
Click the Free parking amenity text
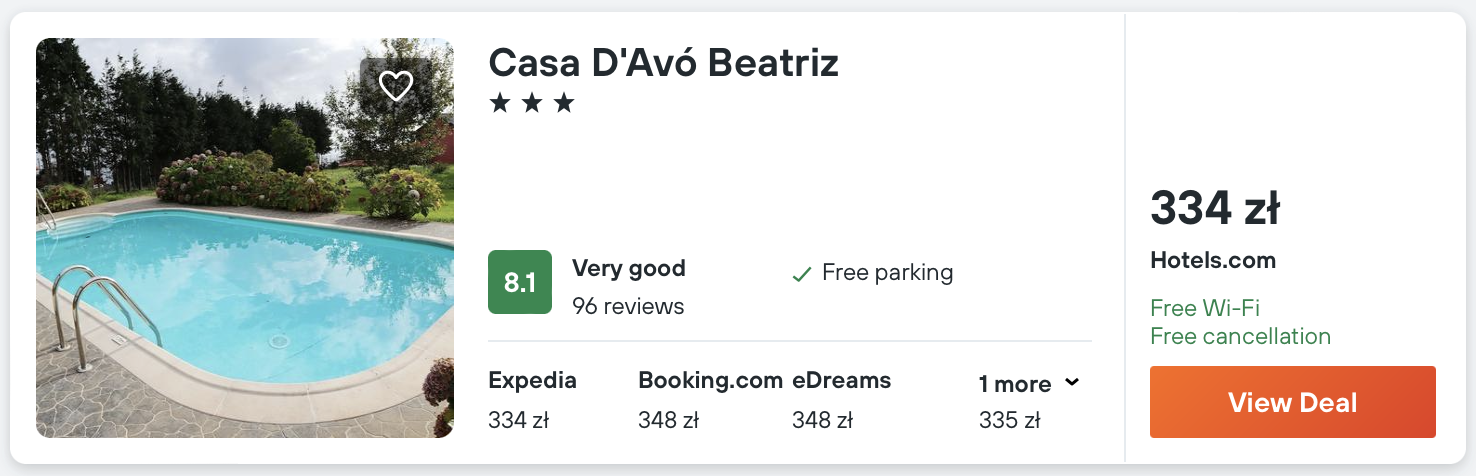point(887,272)
